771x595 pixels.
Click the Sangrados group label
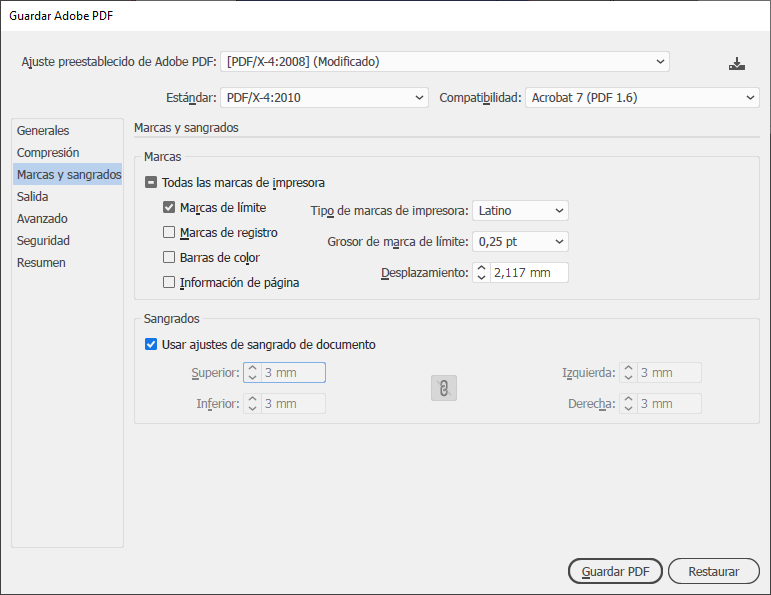coord(172,319)
